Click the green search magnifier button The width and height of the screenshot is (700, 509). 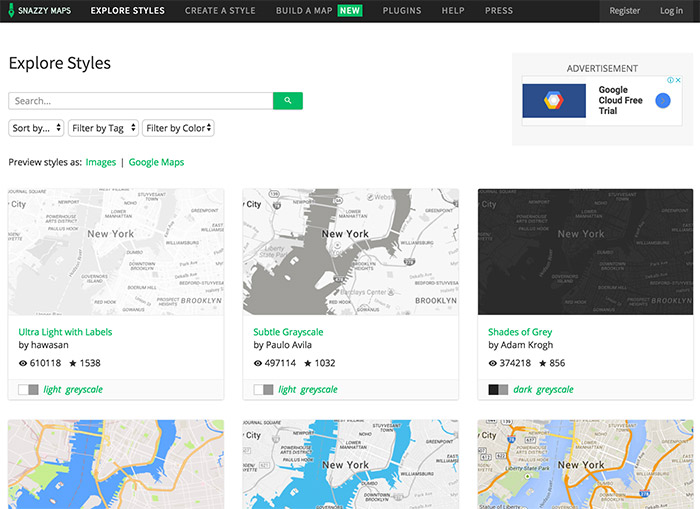coord(288,100)
